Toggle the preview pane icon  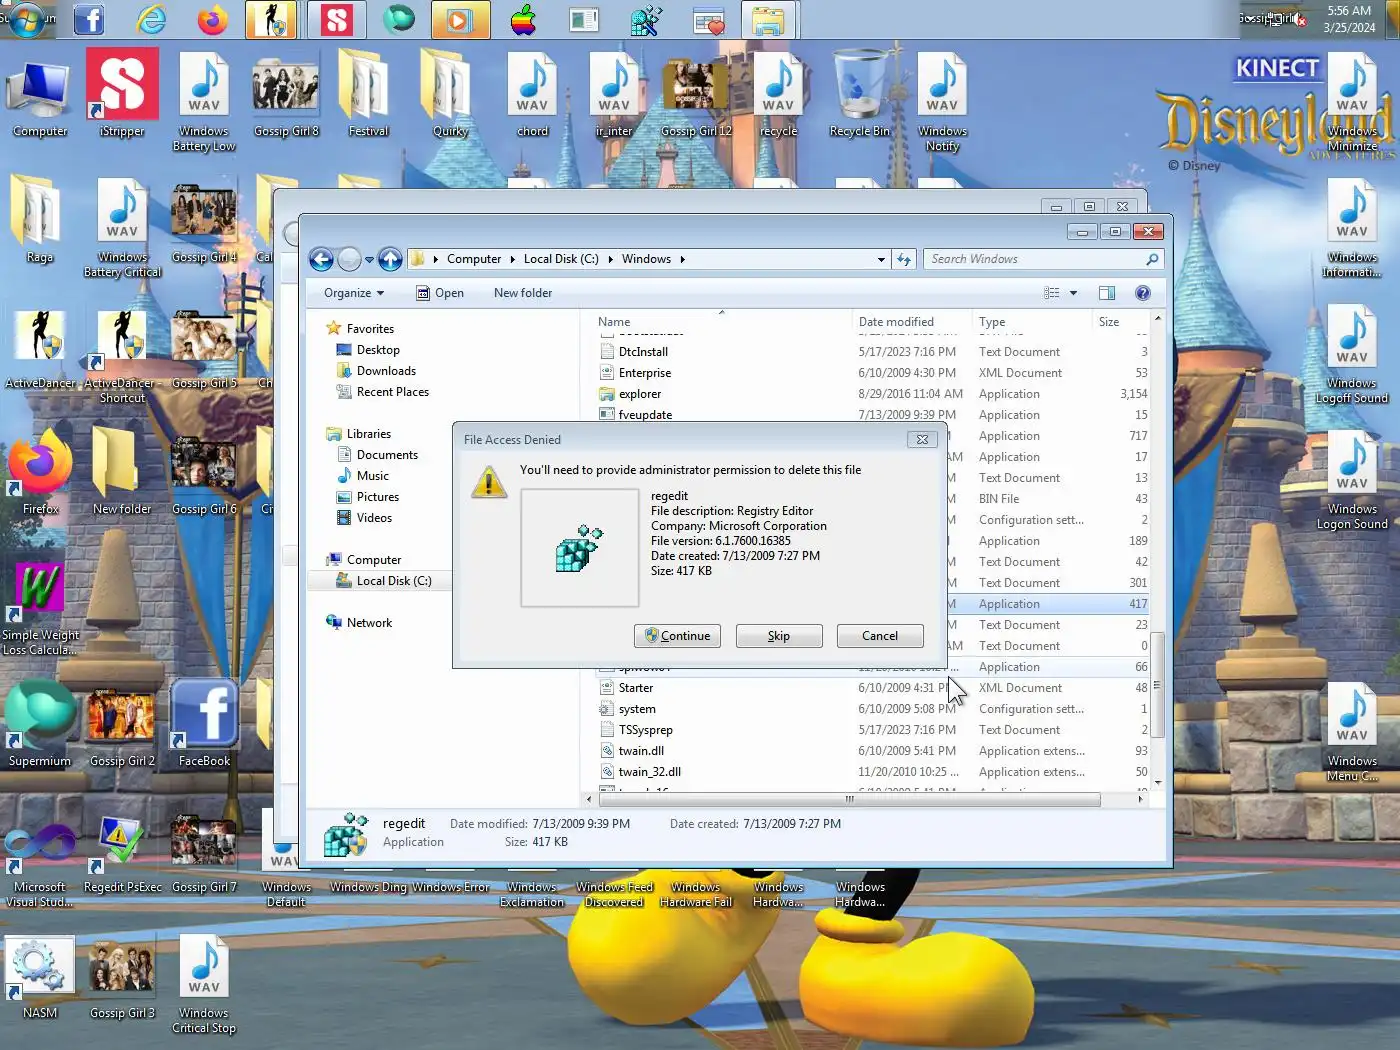[x=1107, y=293]
